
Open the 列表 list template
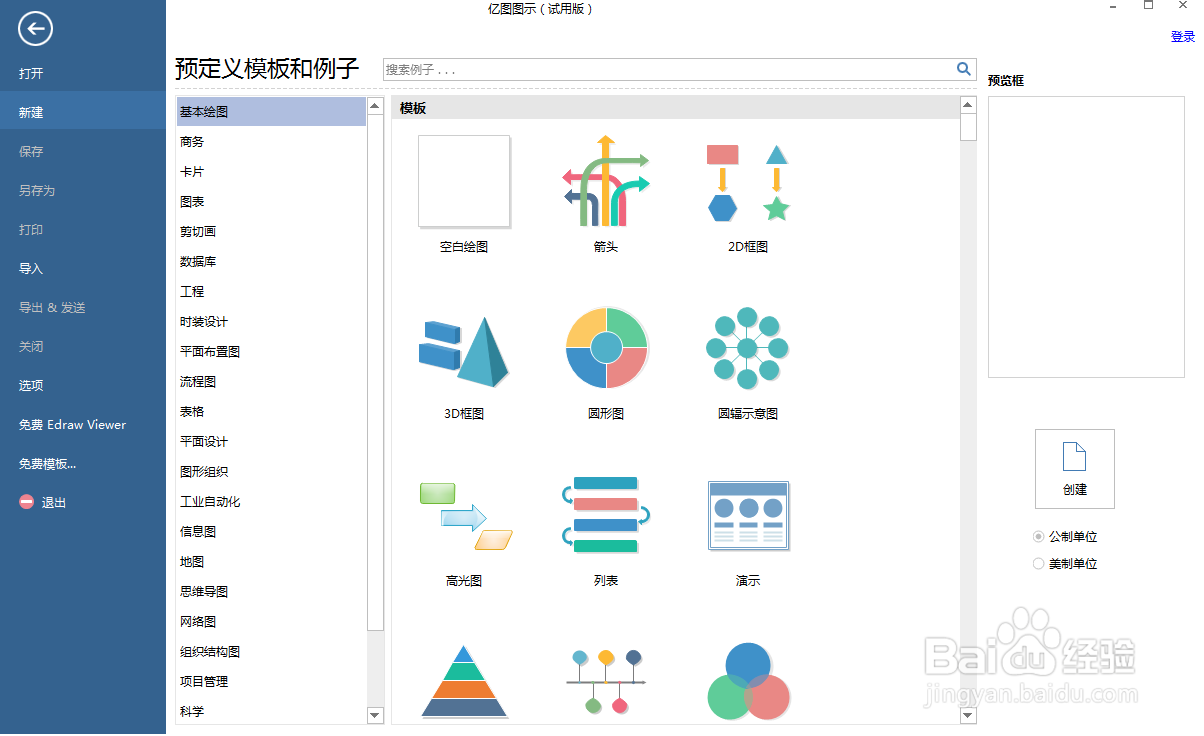[x=605, y=513]
